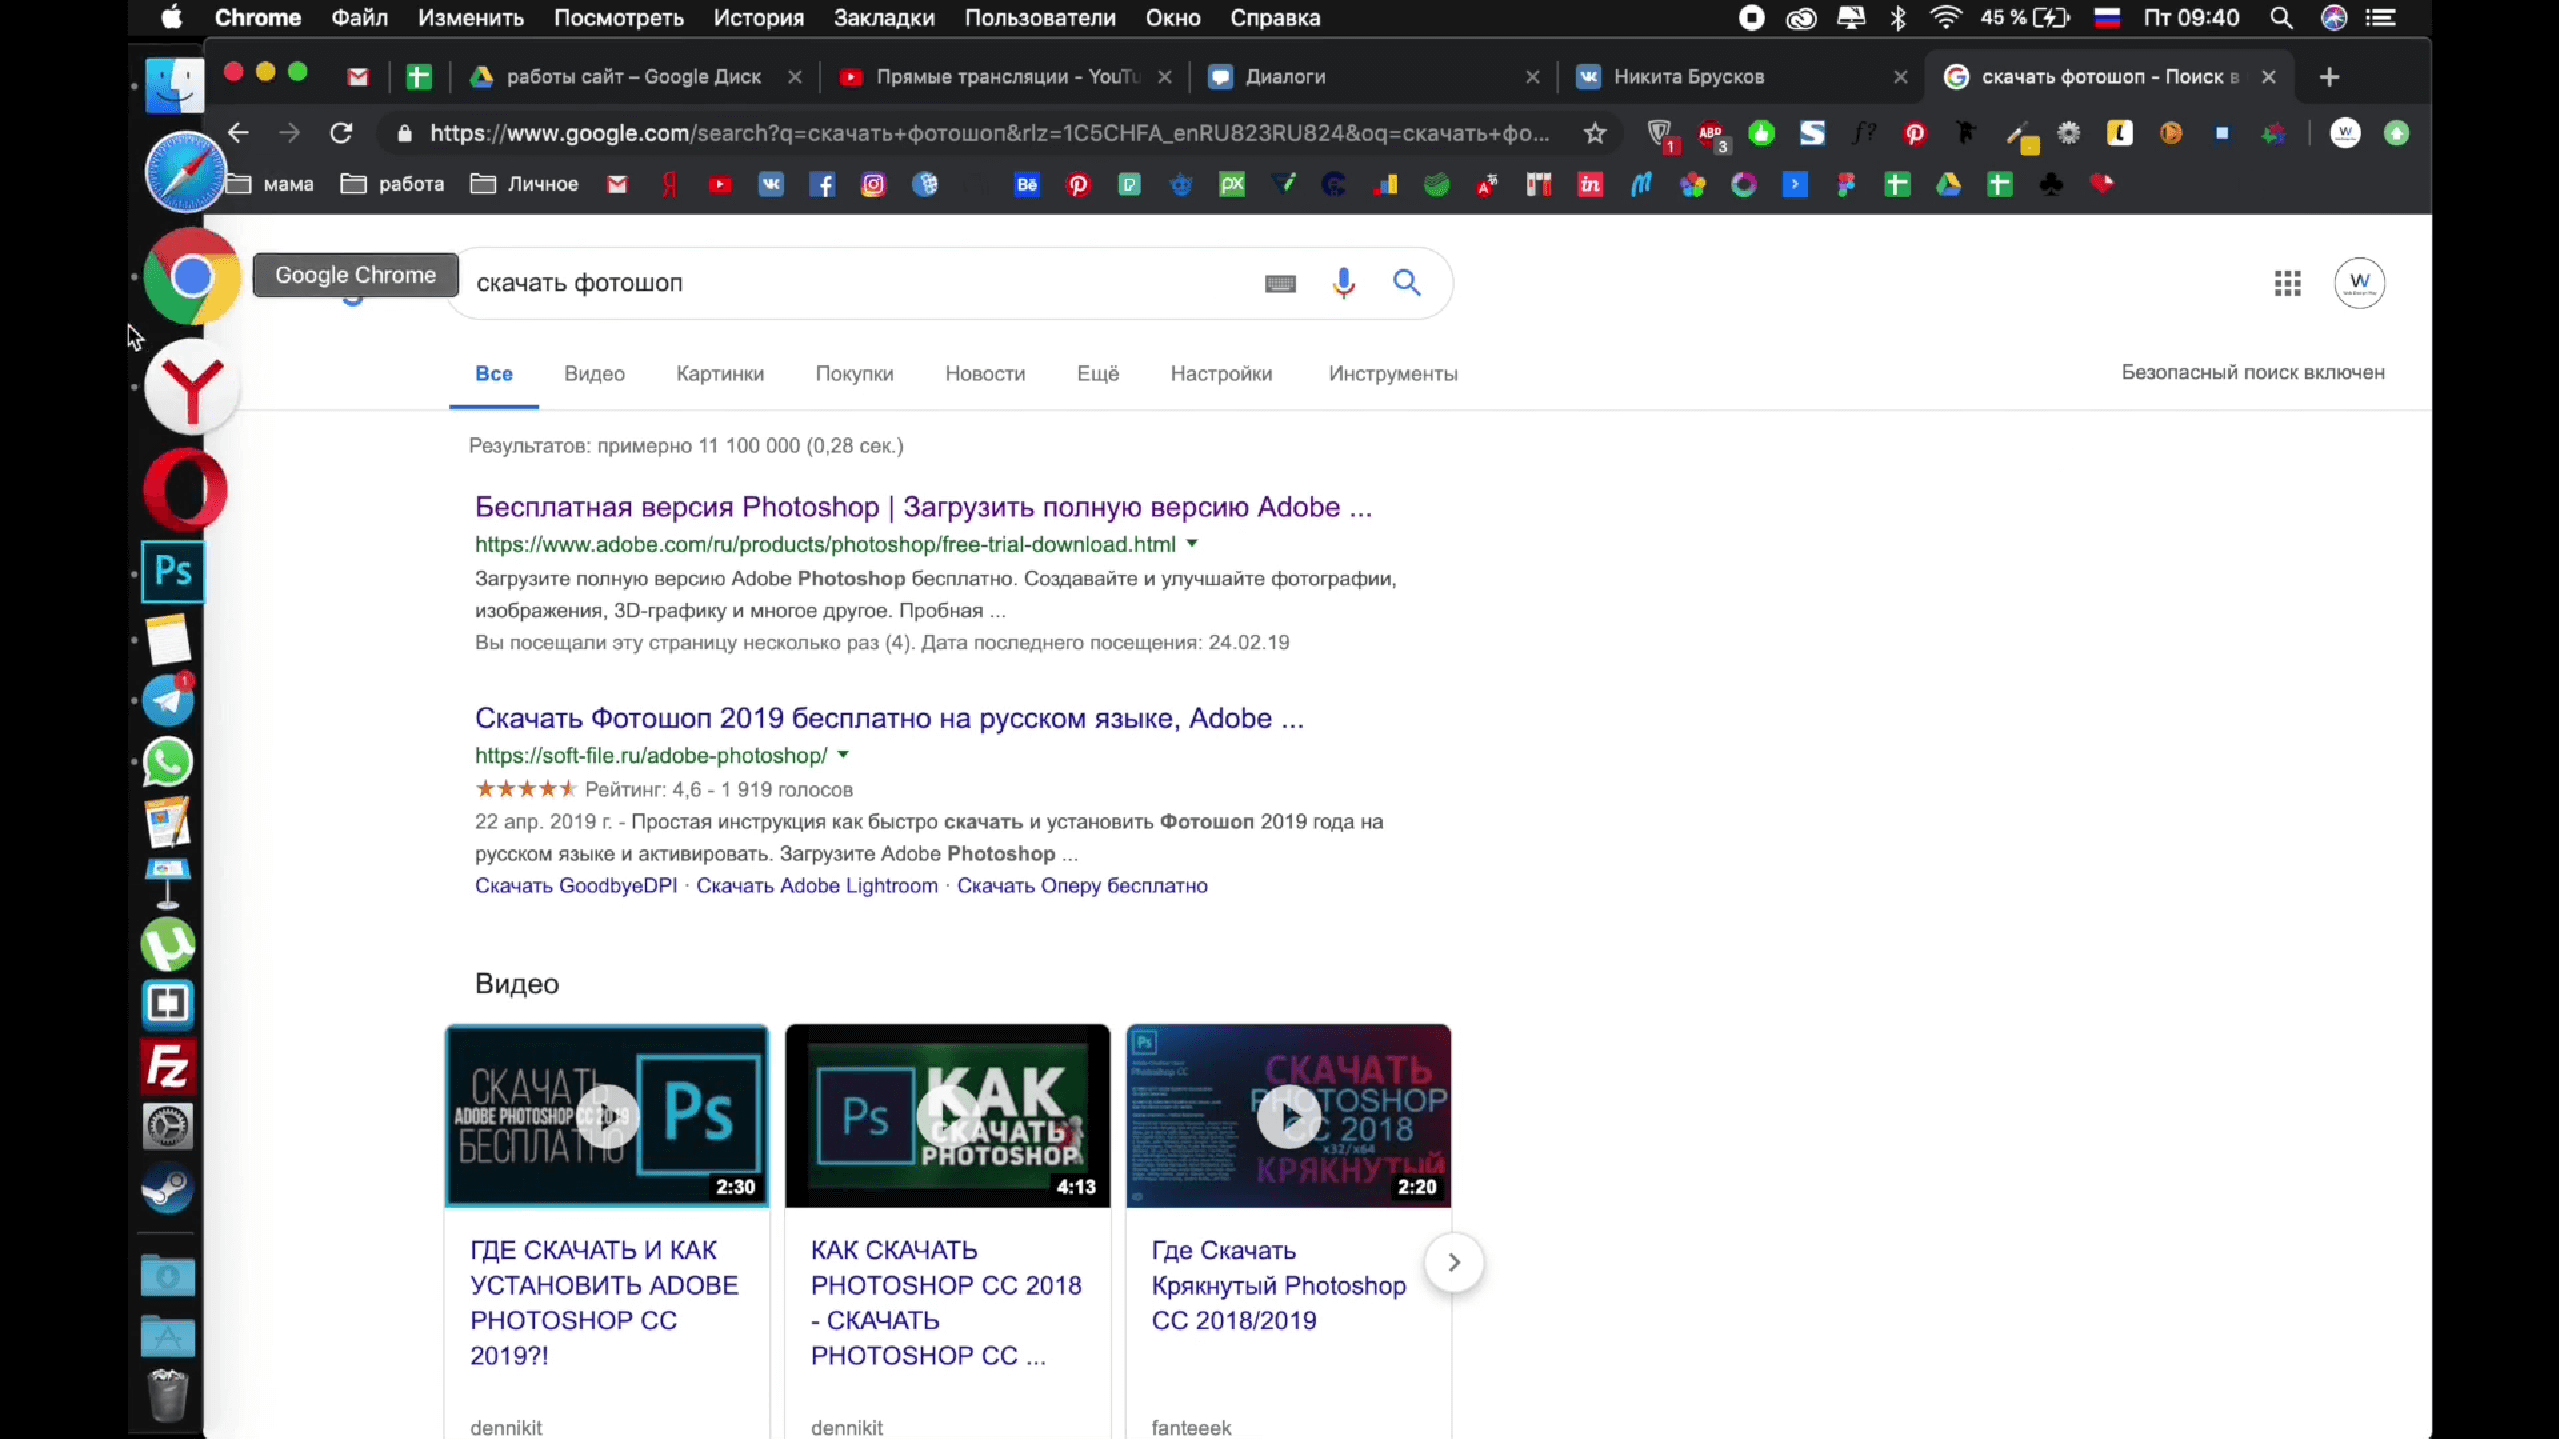The width and height of the screenshot is (2559, 1439).
Task: Launch WhatsApp from the dock
Action: [x=167, y=763]
